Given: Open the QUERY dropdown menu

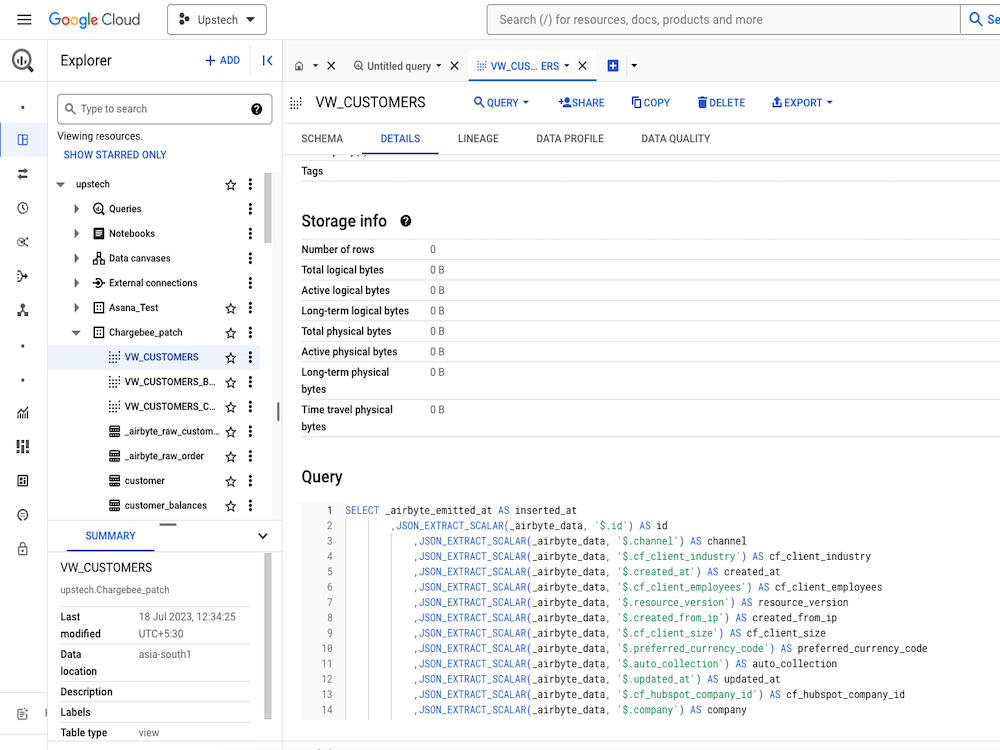Looking at the screenshot, I should pyautogui.click(x=501, y=103).
